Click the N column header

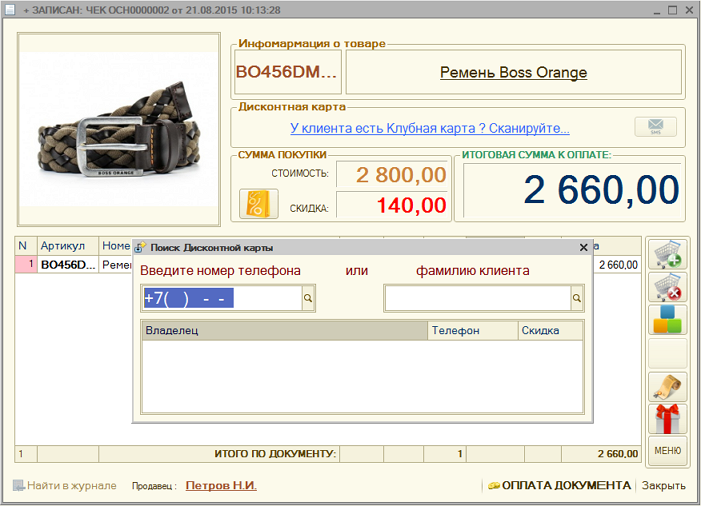click(x=26, y=246)
